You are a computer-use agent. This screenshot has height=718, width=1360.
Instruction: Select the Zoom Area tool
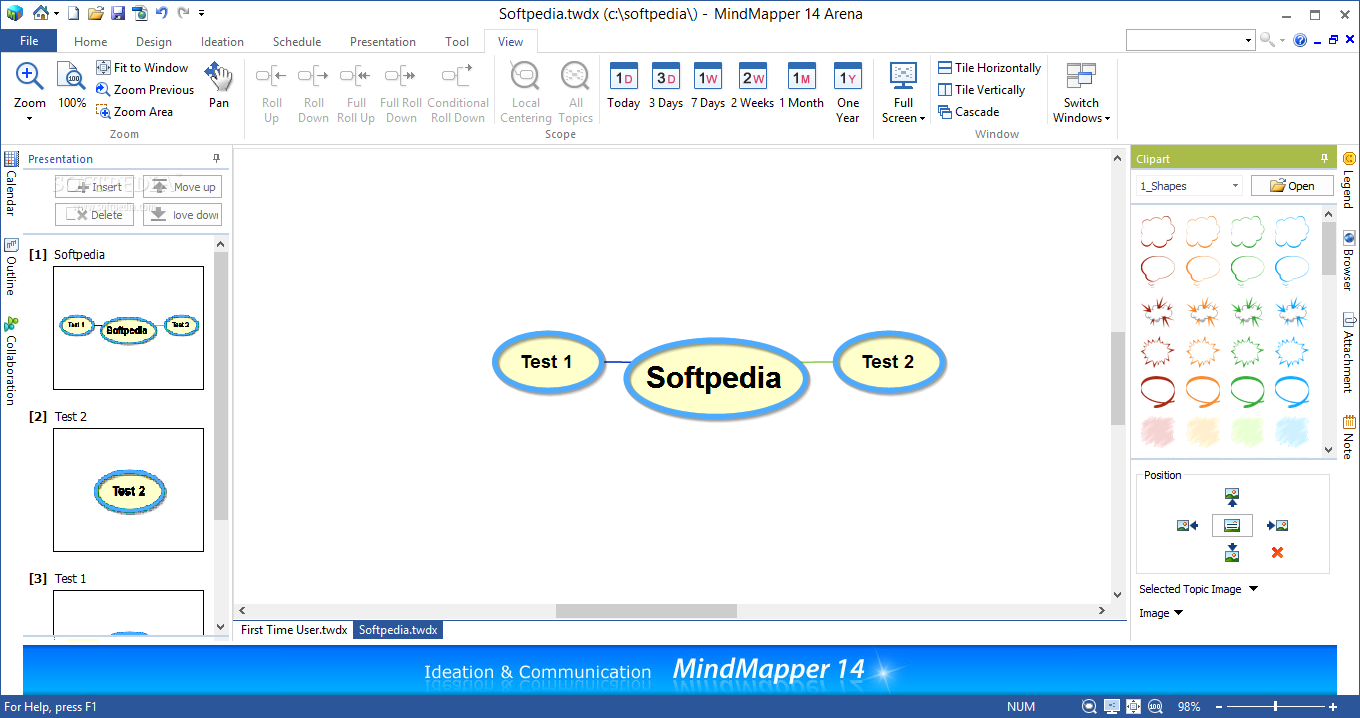pos(134,112)
